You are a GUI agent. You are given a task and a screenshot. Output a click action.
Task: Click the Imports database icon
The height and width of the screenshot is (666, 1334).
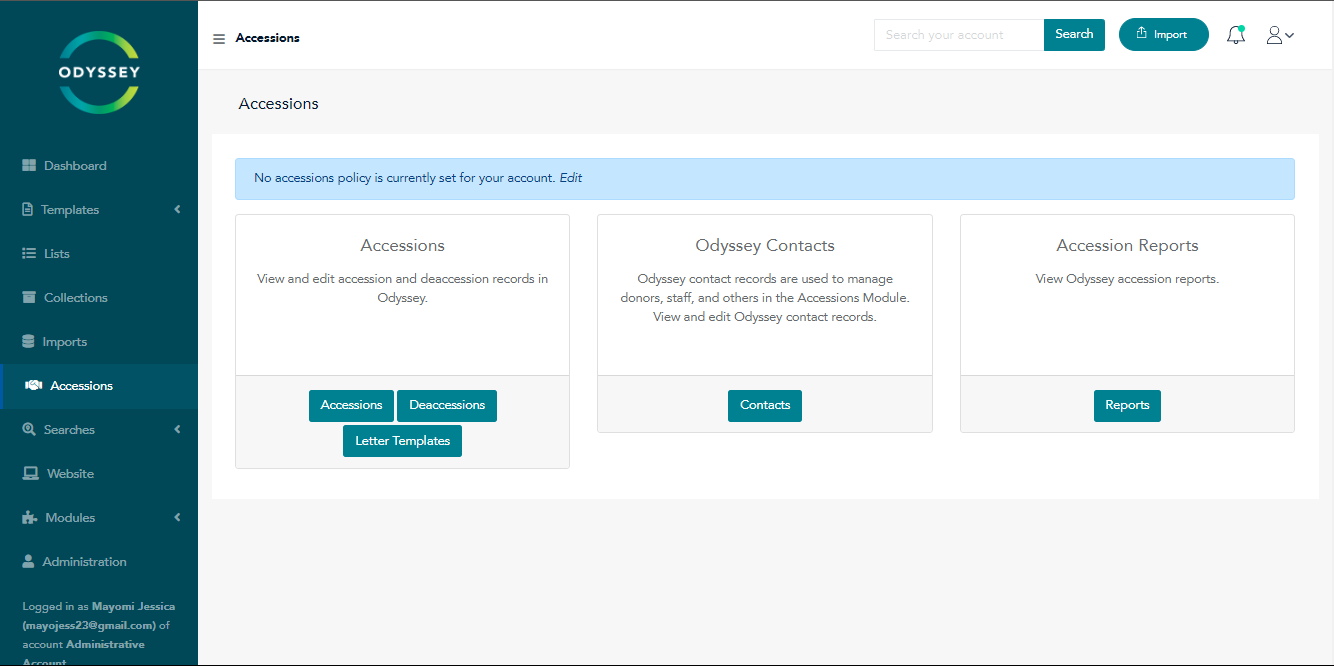[x=28, y=342]
